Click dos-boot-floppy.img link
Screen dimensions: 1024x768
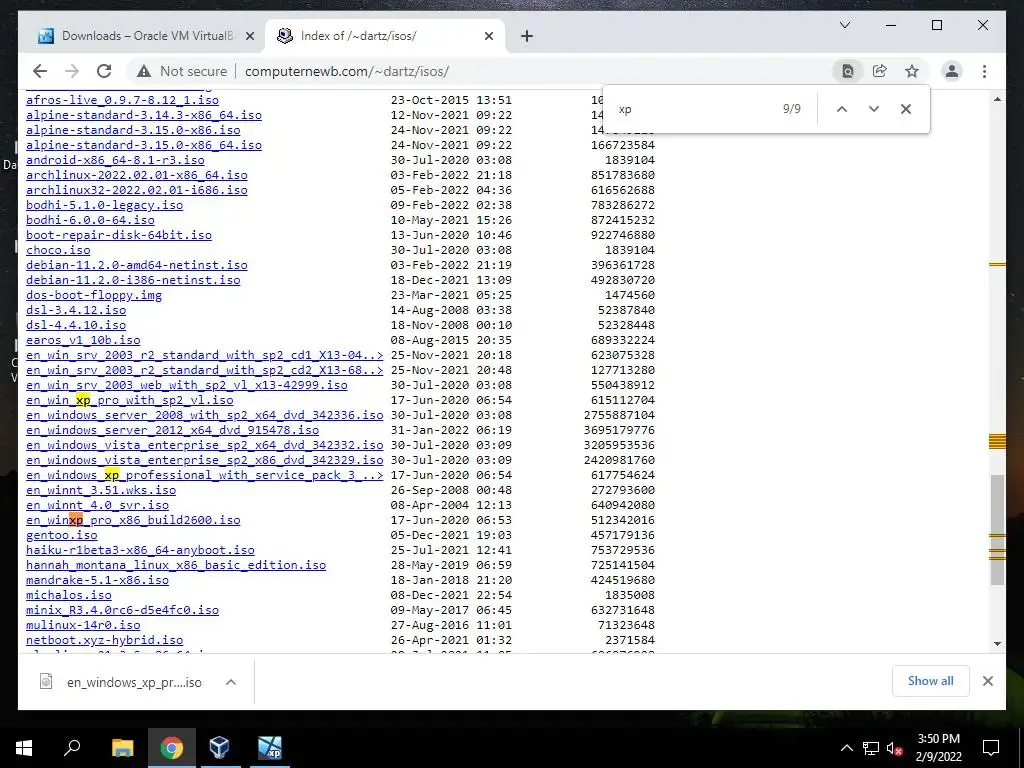94,295
